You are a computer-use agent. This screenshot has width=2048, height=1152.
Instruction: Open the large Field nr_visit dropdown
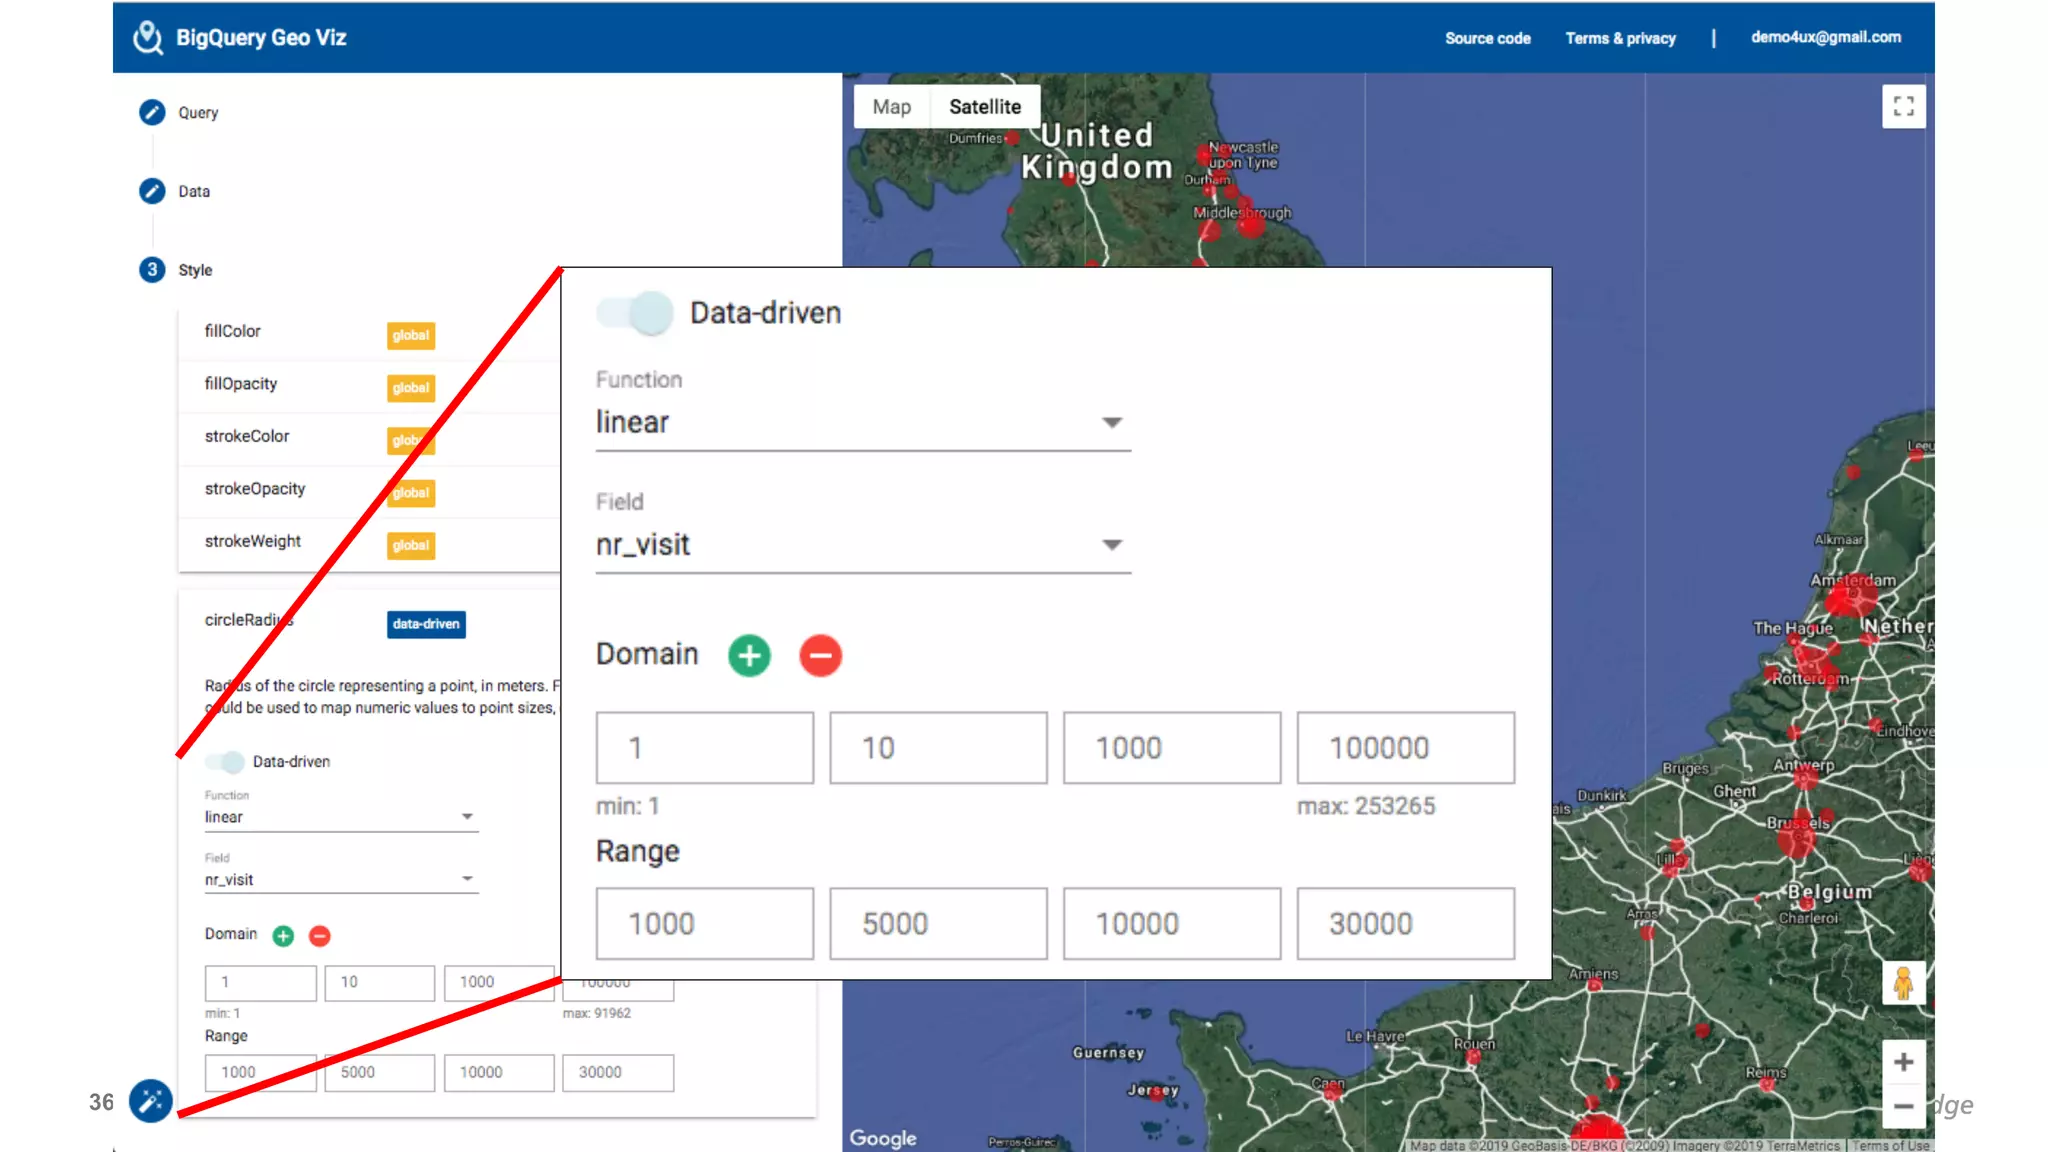862,545
